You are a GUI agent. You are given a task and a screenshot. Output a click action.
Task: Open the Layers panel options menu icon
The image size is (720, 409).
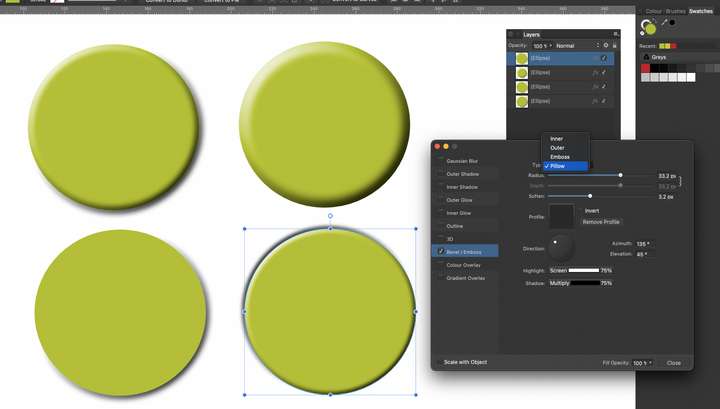tap(616, 34)
